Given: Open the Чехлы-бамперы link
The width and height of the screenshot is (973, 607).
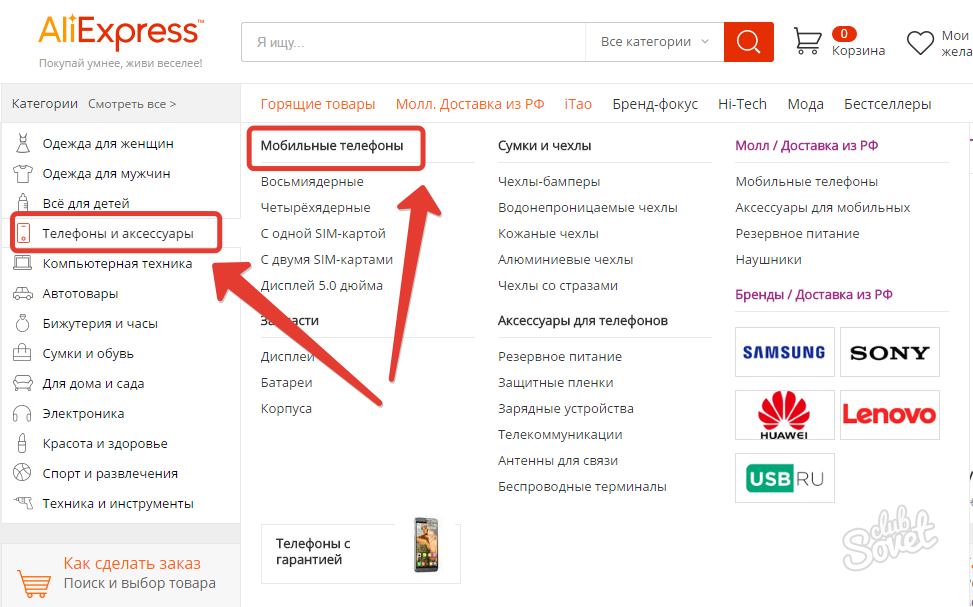Looking at the screenshot, I should tap(549, 182).
